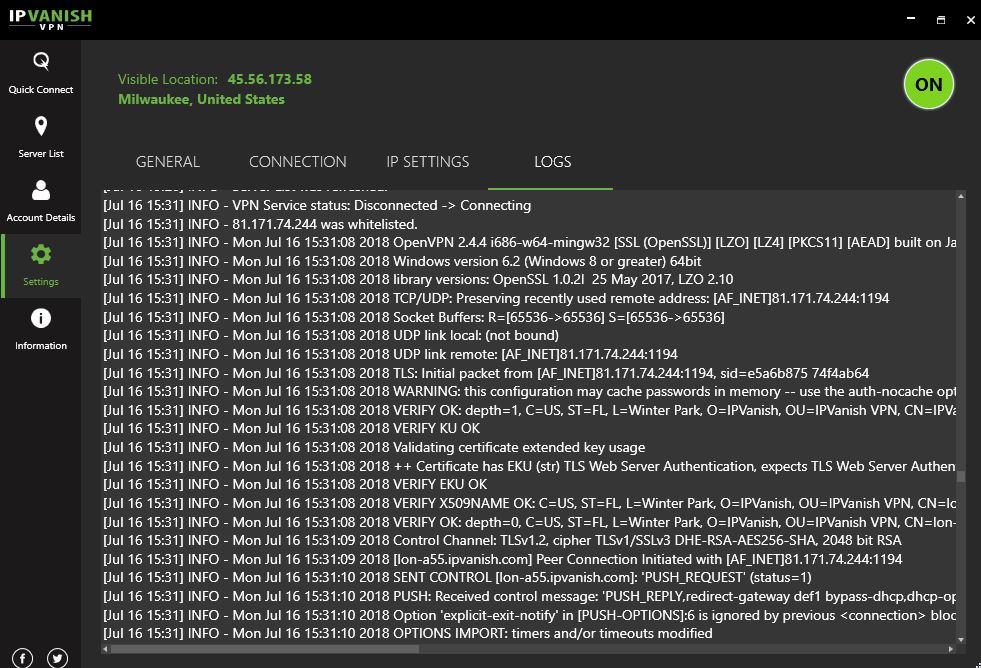Click the IPVanish VPN logo

[50, 19]
